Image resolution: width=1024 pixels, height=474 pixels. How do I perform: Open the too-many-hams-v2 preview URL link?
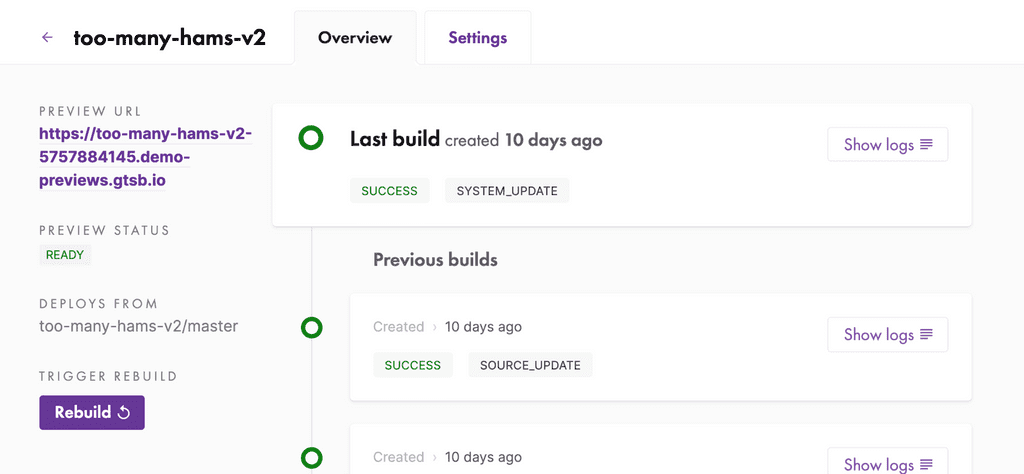(x=145, y=157)
